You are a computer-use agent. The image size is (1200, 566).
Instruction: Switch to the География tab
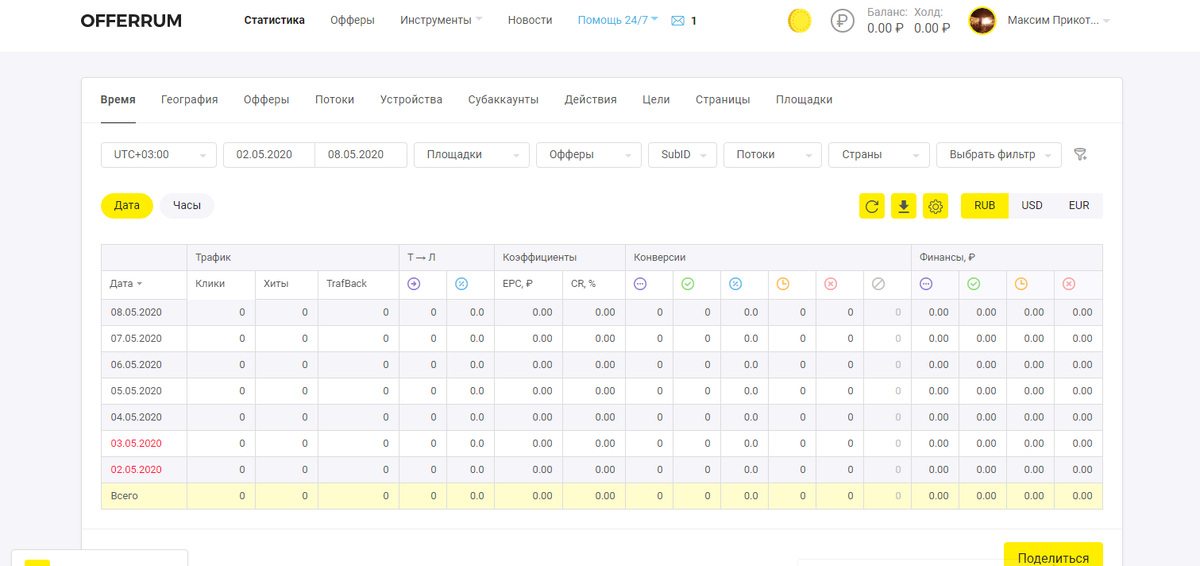(189, 100)
